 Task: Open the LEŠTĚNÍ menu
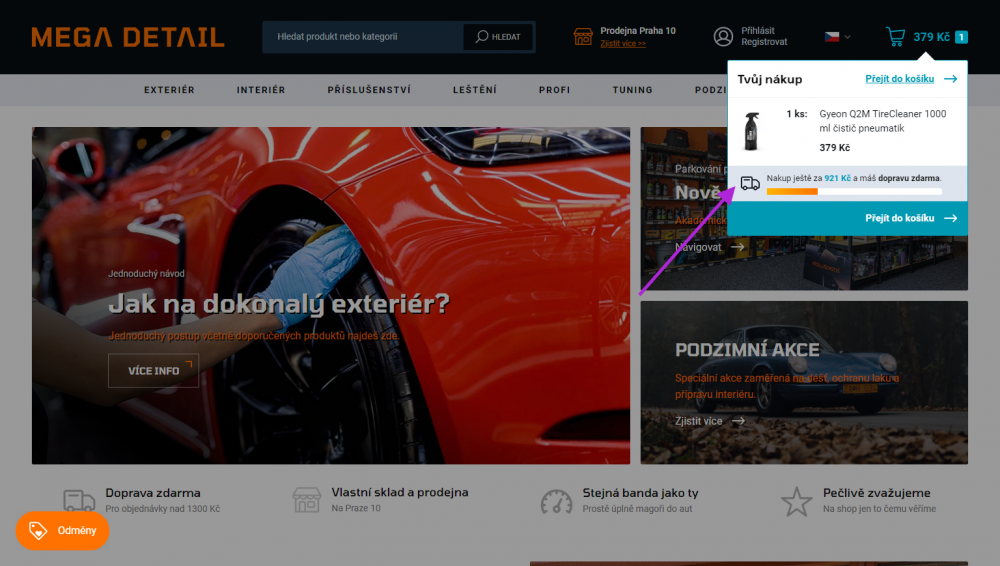click(474, 90)
